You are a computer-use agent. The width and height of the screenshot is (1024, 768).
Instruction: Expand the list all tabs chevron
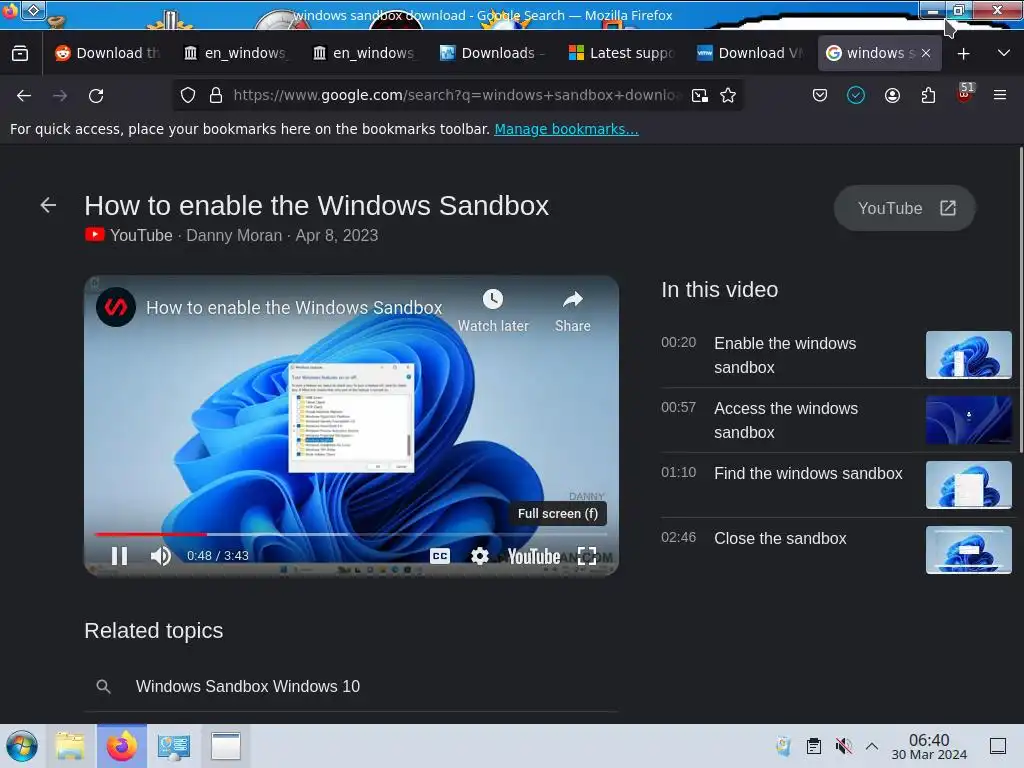1004,54
